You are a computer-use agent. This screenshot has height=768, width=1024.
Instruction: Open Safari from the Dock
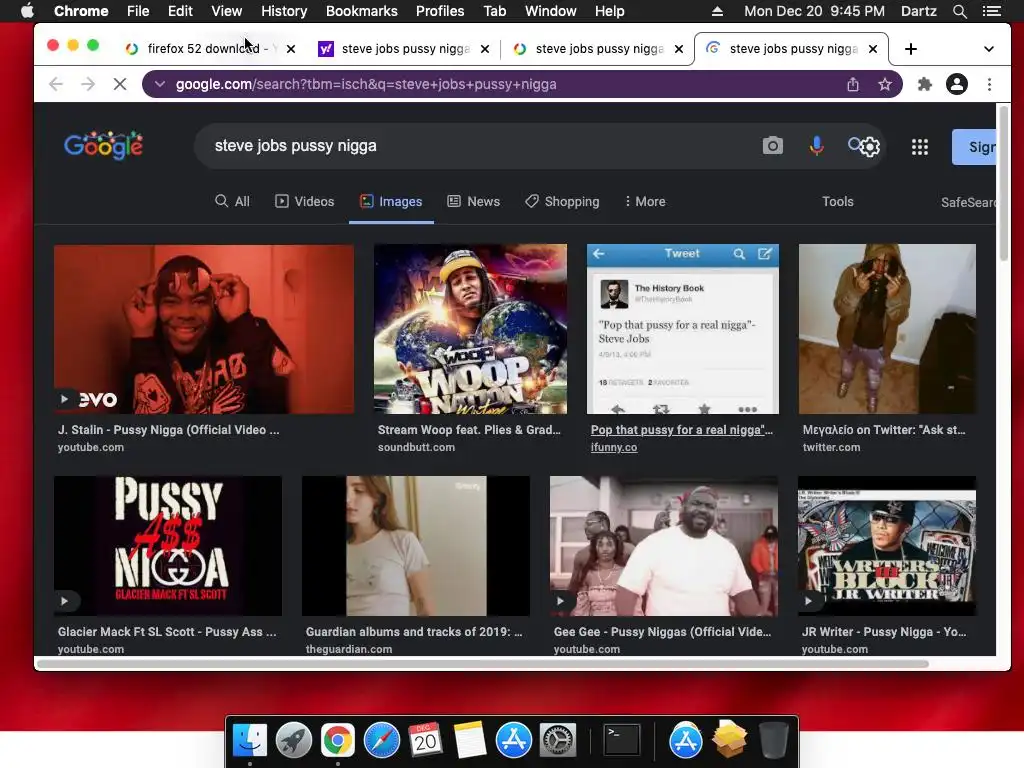pyautogui.click(x=381, y=740)
